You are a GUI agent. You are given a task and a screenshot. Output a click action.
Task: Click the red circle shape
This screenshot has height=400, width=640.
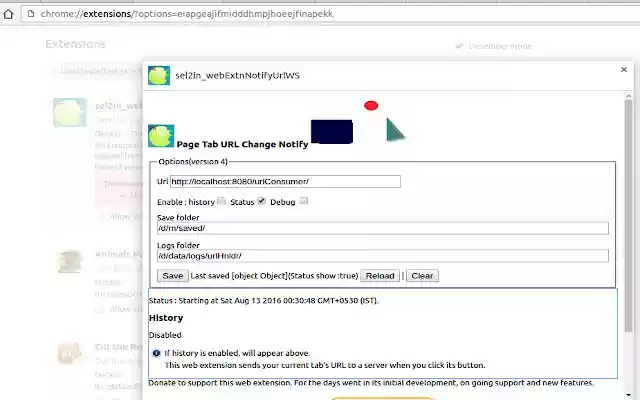pyautogui.click(x=371, y=106)
